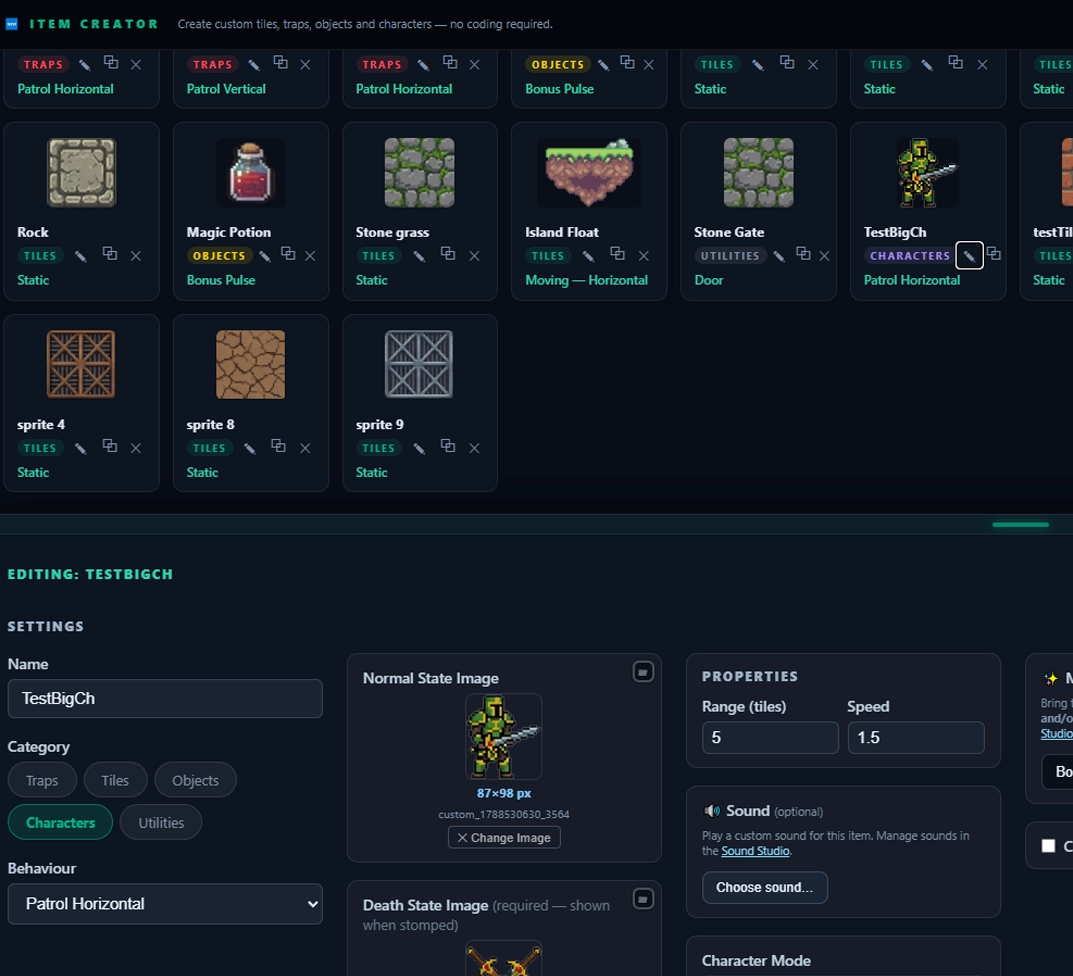Select the Utilities category pill
This screenshot has height=976, width=1073.
[x=161, y=823]
